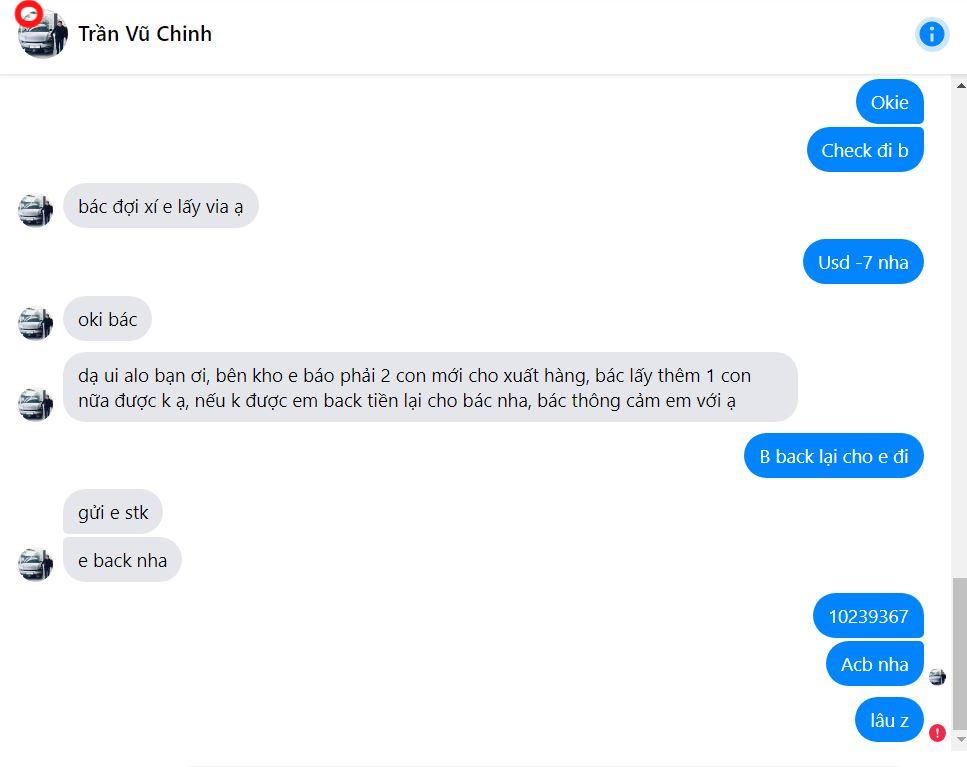Click the avatar beside oki bác message
The width and height of the screenshot is (967, 767).
pos(35,322)
